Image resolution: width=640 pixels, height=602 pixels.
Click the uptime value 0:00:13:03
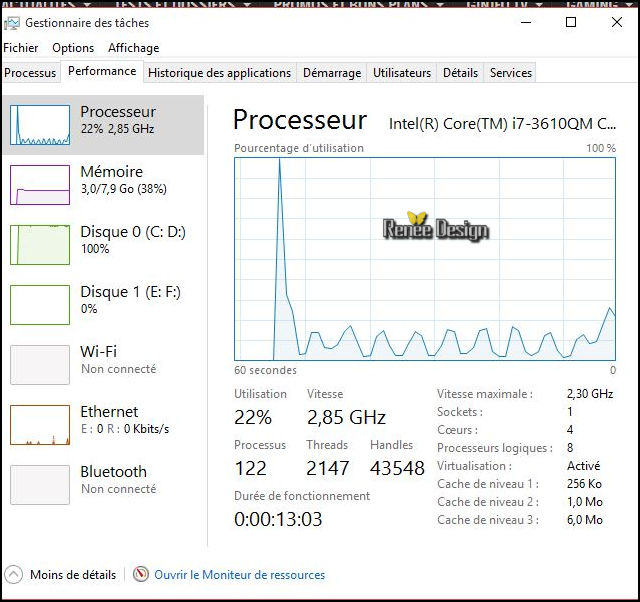tap(278, 519)
